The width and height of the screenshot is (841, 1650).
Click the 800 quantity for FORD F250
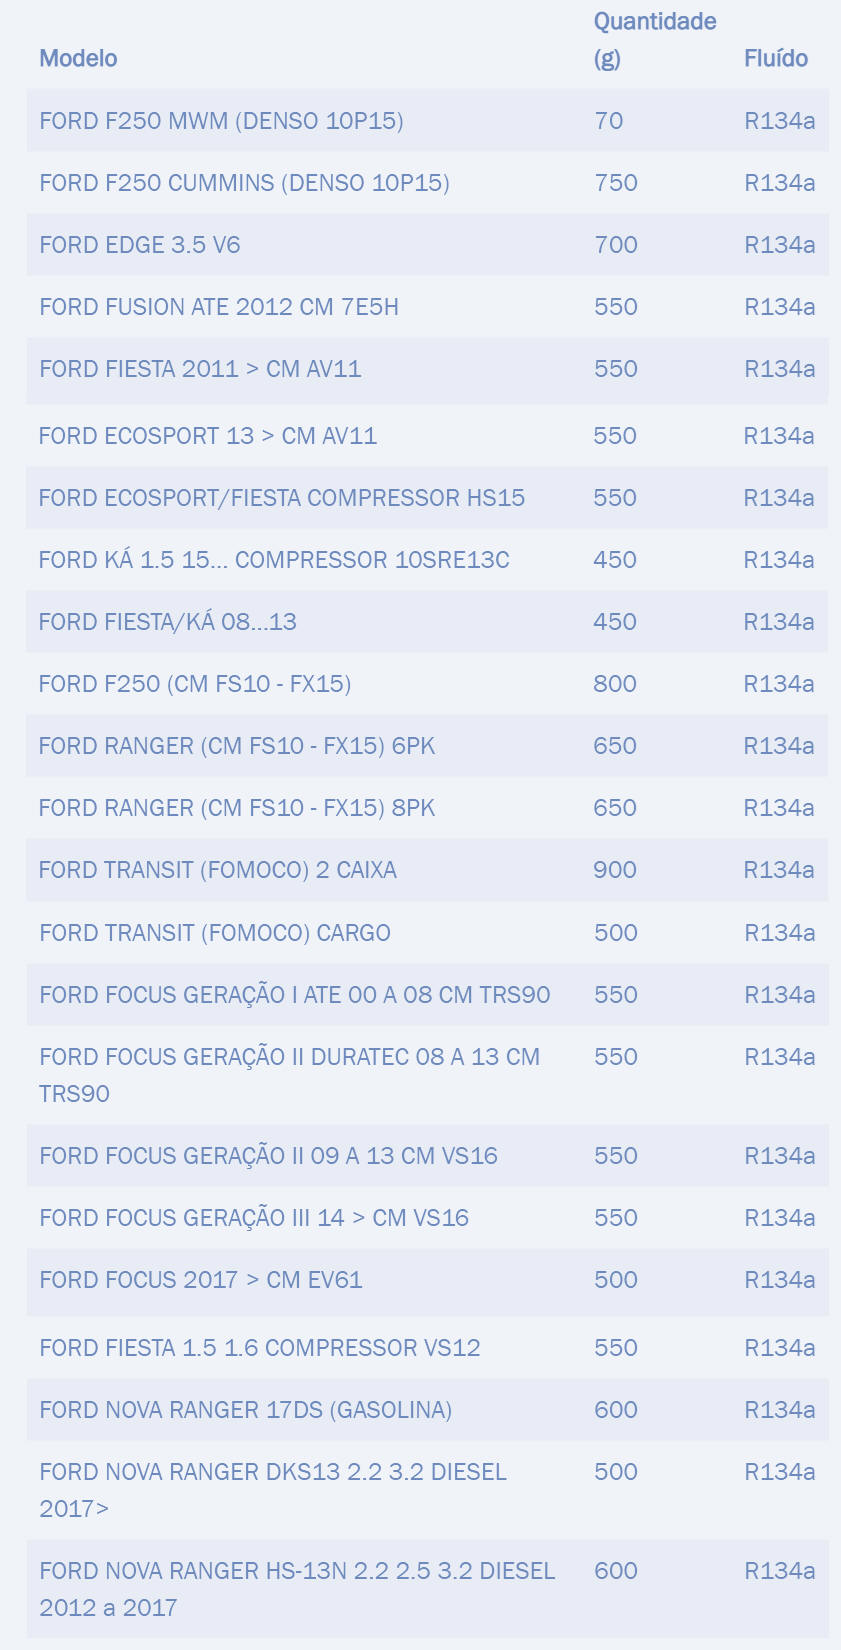pos(614,684)
